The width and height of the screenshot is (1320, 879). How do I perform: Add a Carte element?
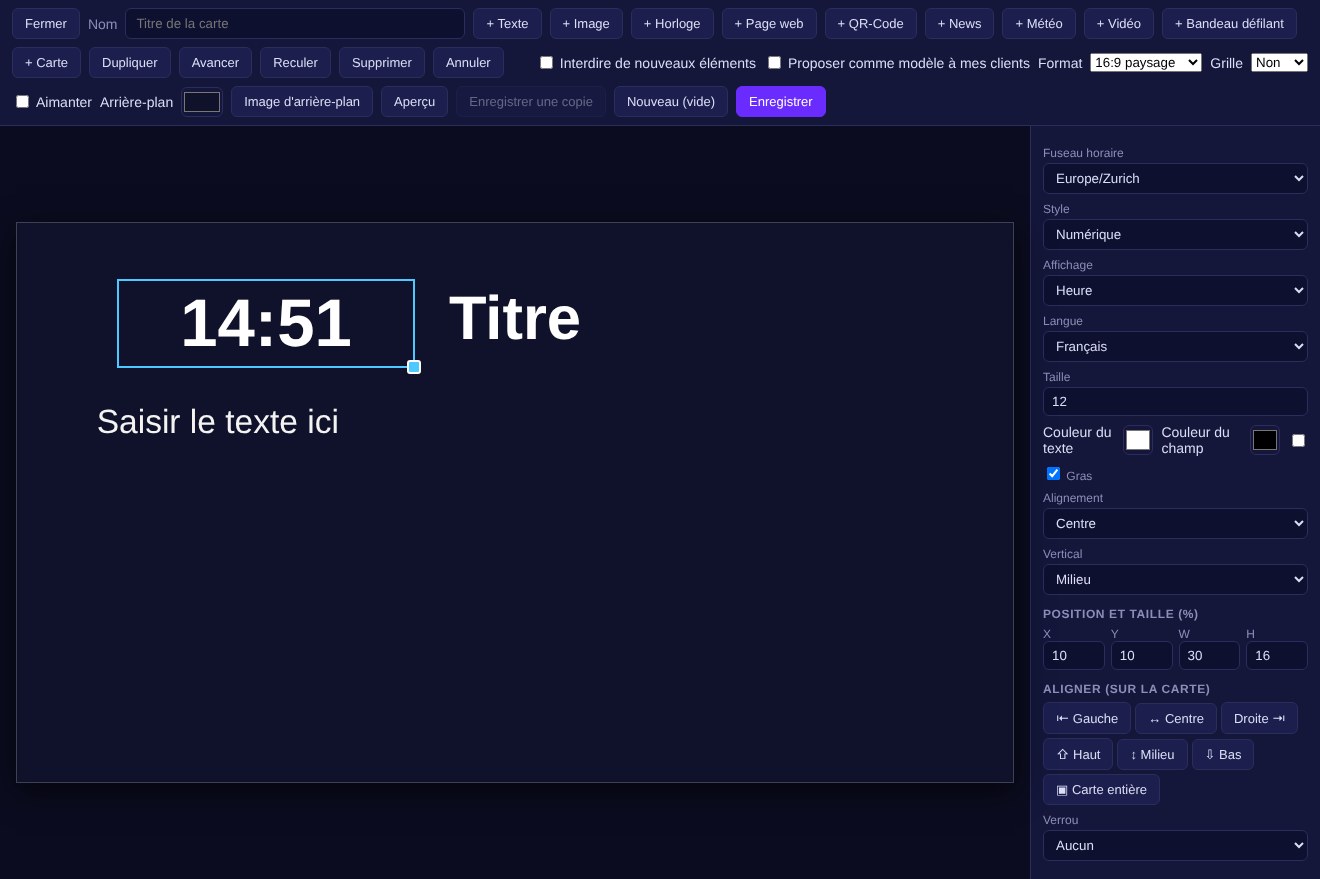pyautogui.click(x=46, y=63)
